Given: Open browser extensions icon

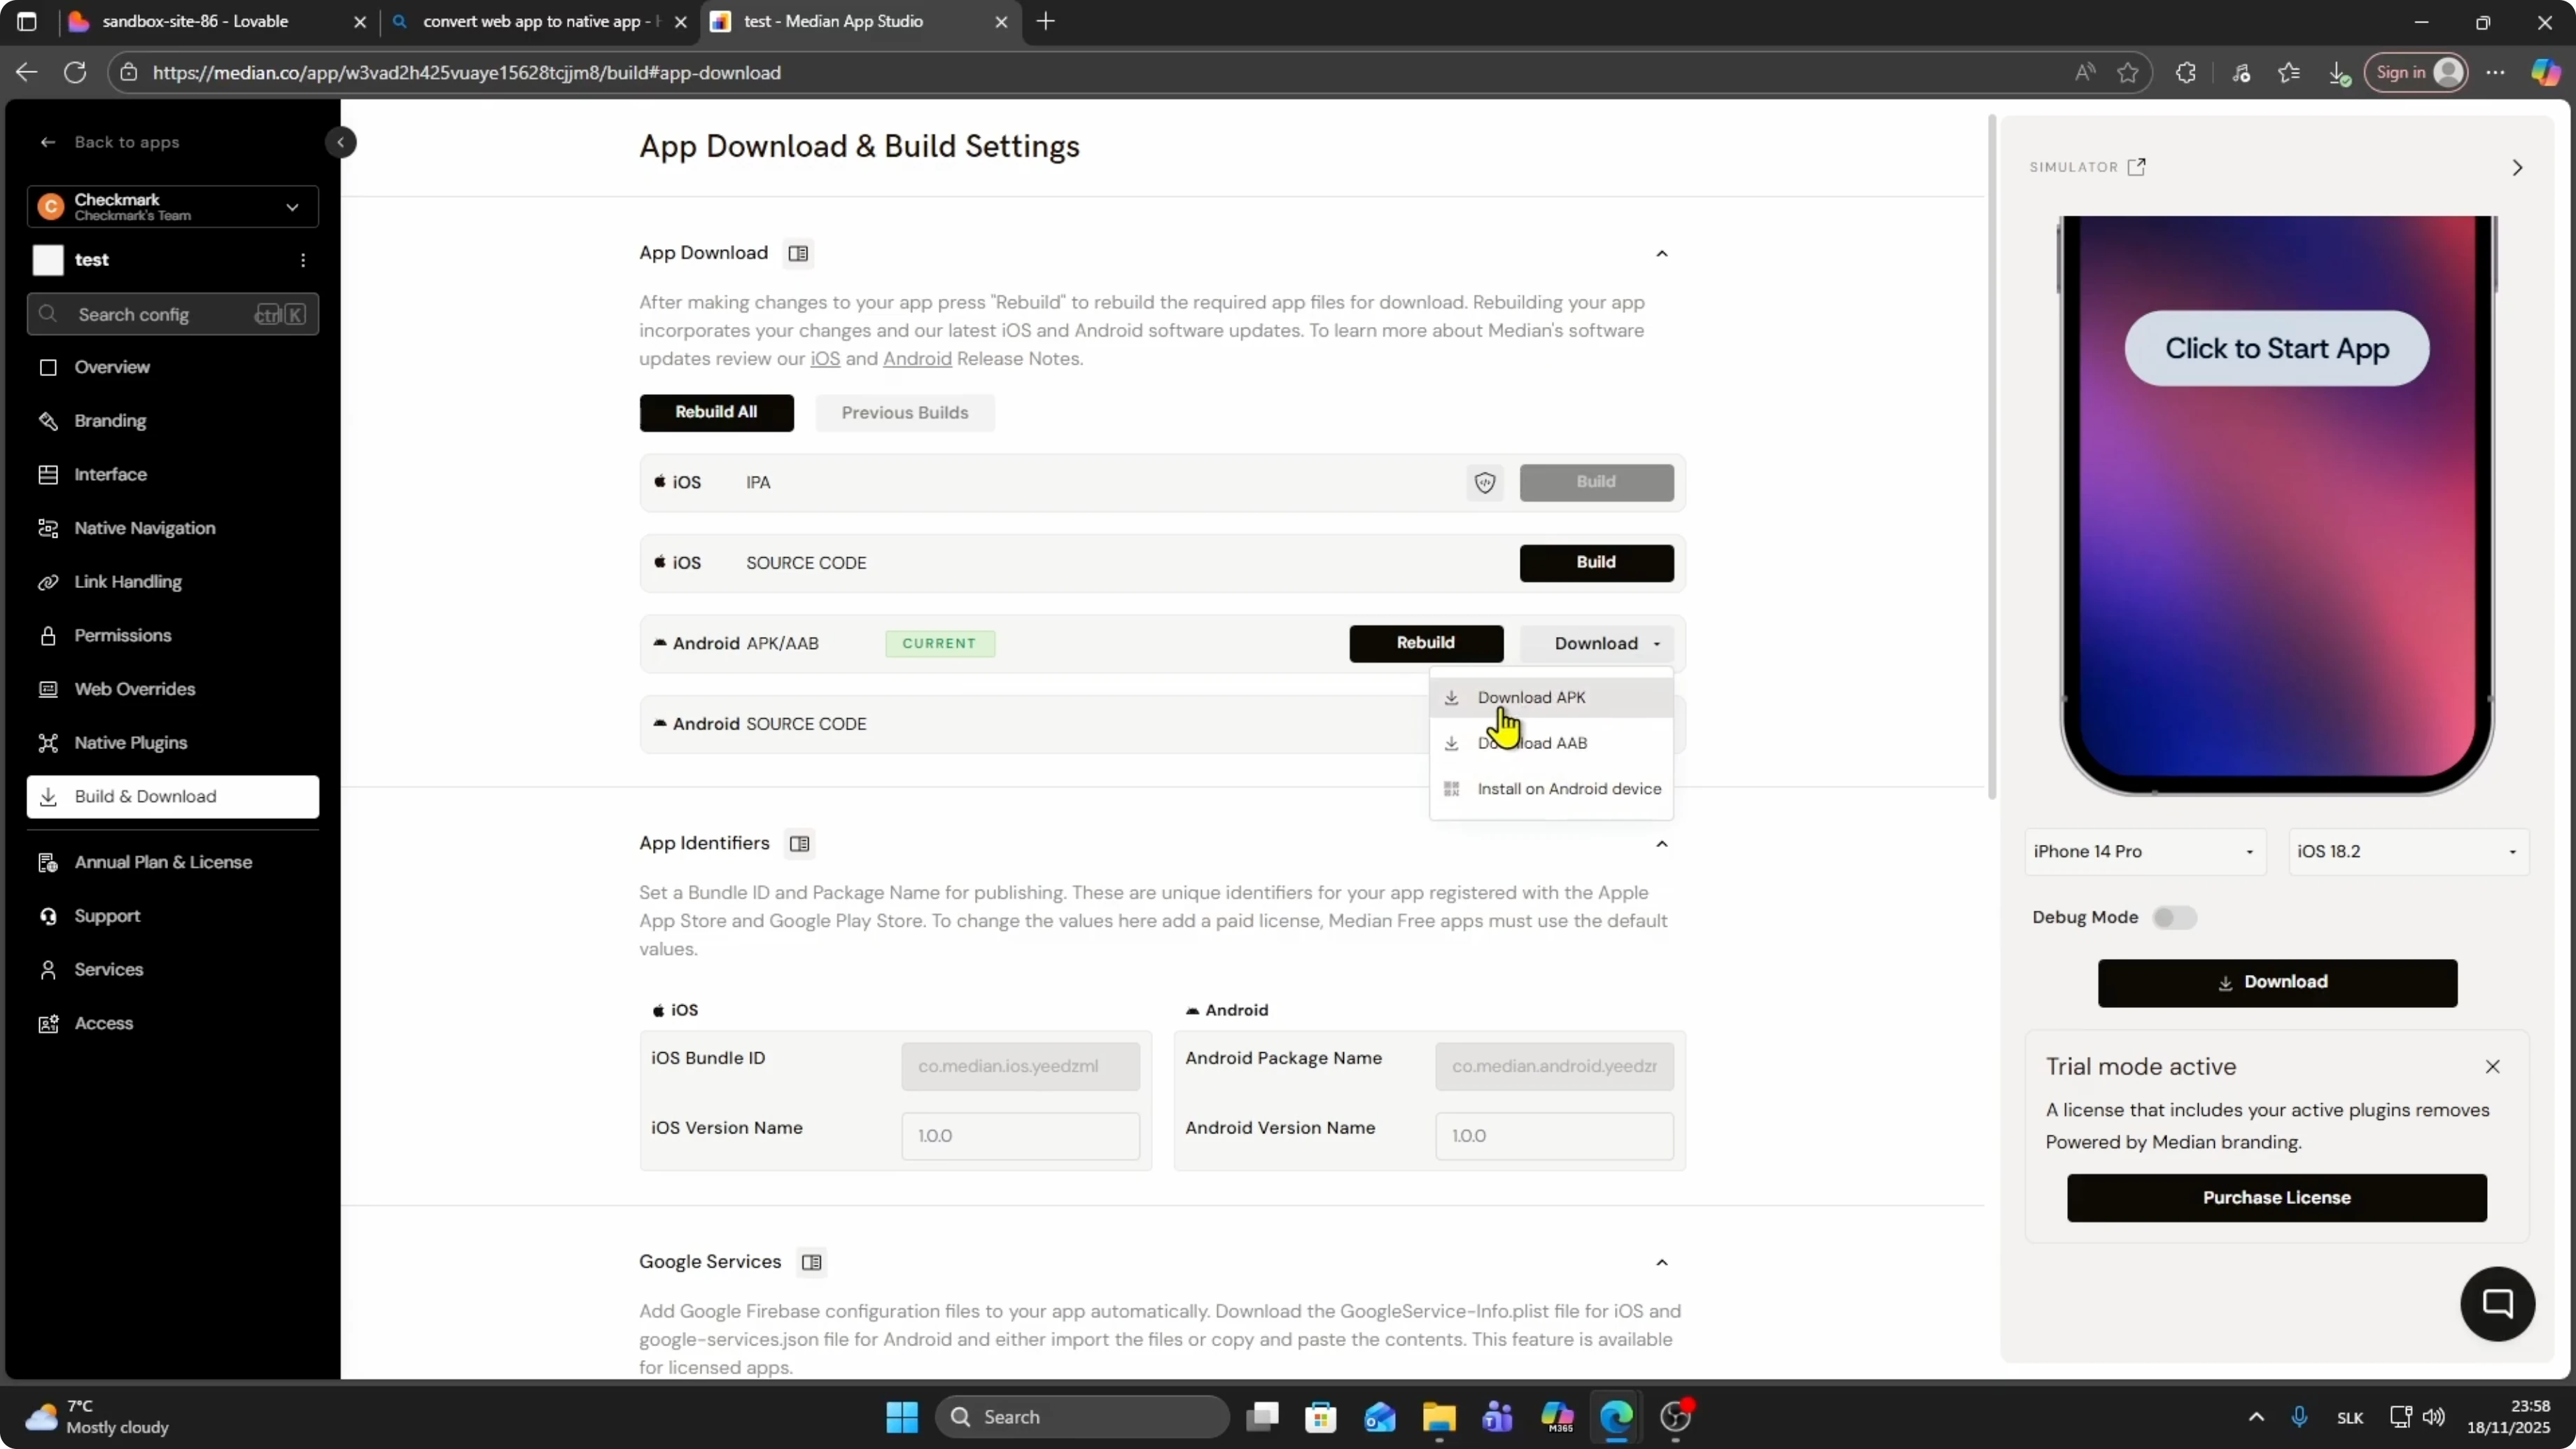Looking at the screenshot, I should tap(2186, 72).
